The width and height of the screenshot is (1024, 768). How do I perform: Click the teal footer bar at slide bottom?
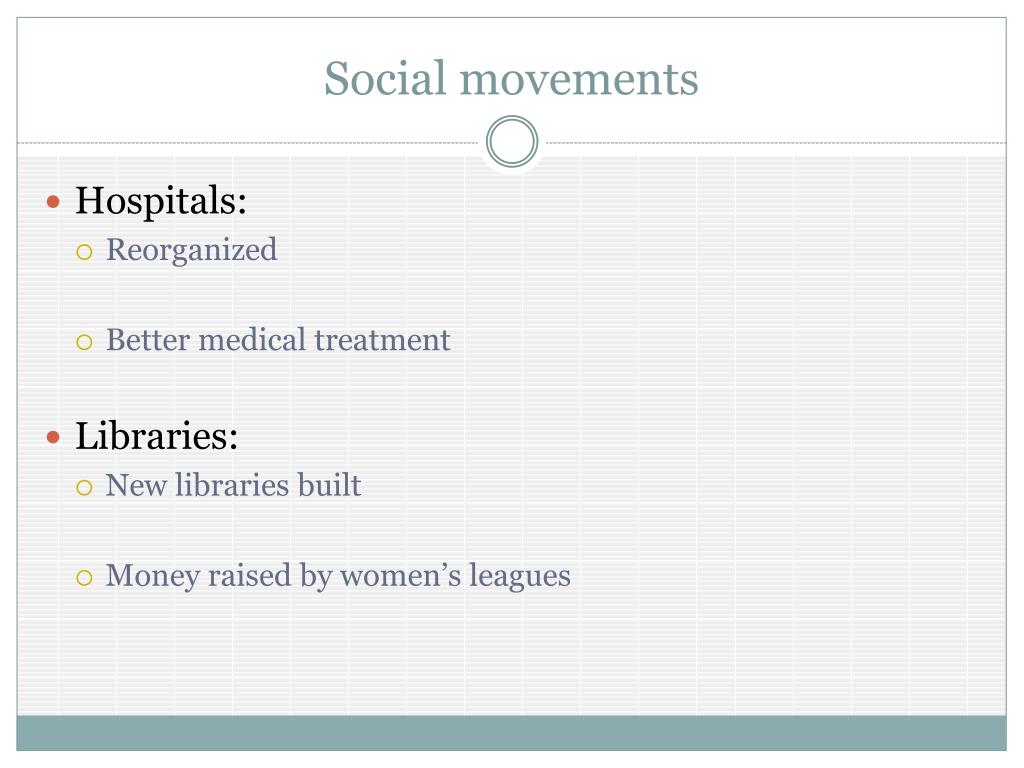tap(511, 733)
